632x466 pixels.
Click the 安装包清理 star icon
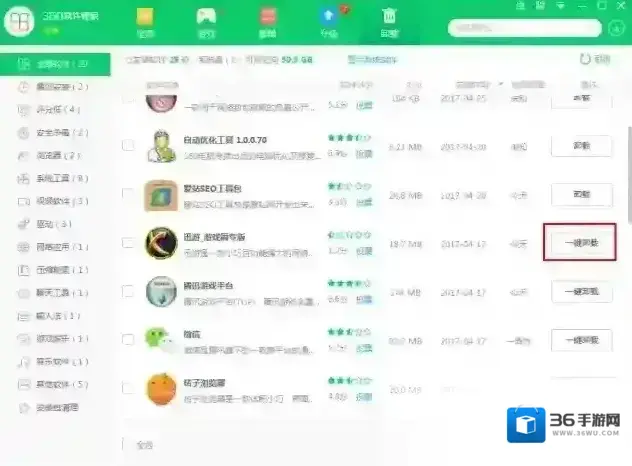[24, 408]
